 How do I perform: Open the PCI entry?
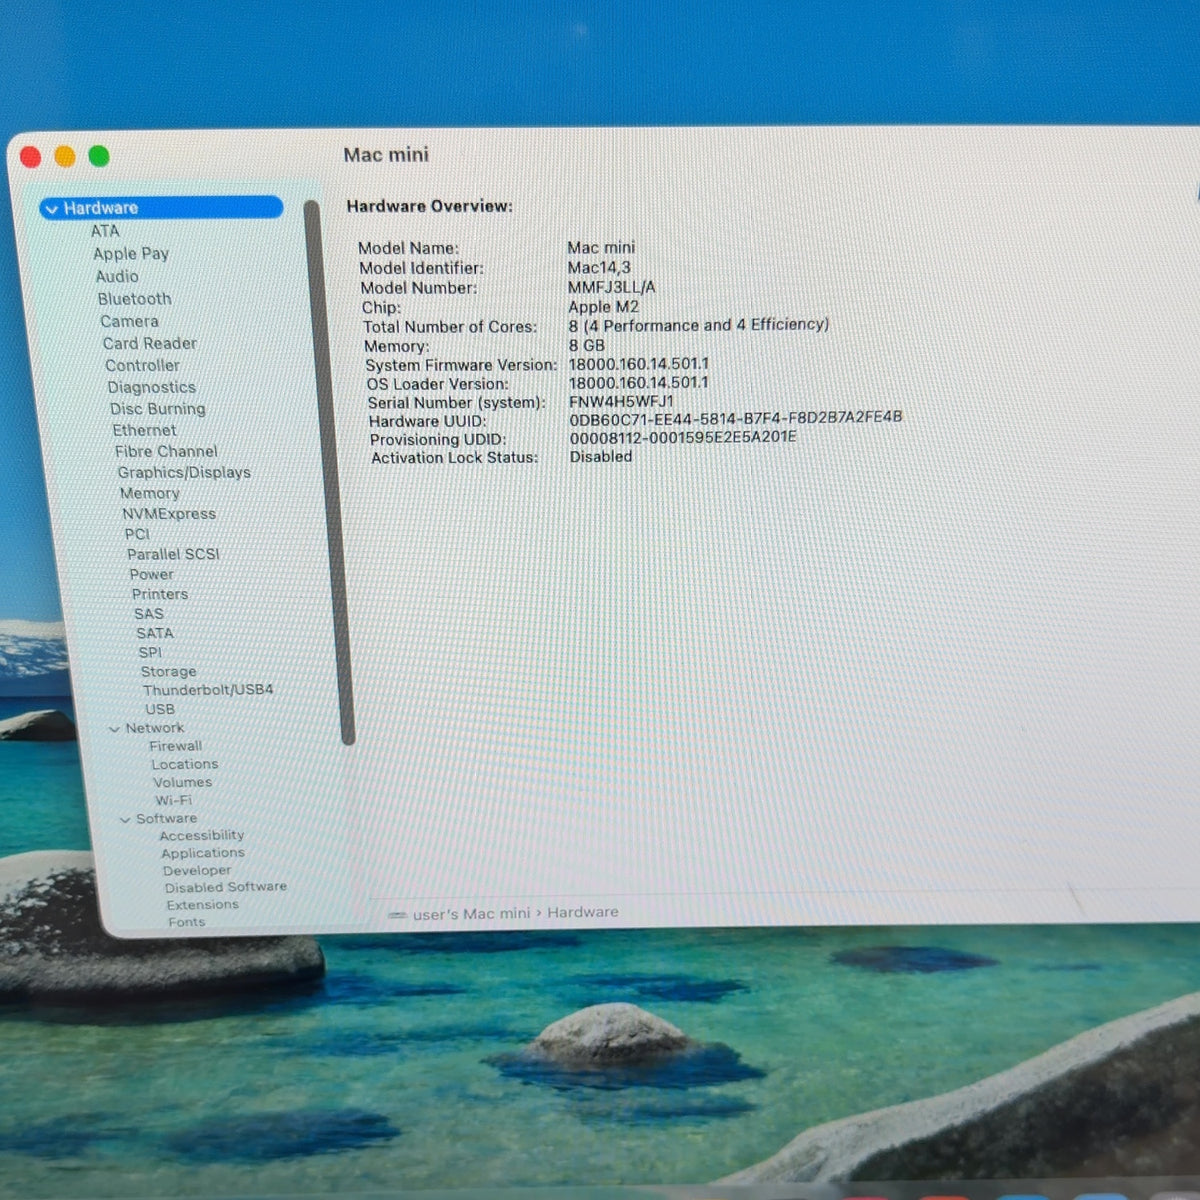click(x=137, y=534)
